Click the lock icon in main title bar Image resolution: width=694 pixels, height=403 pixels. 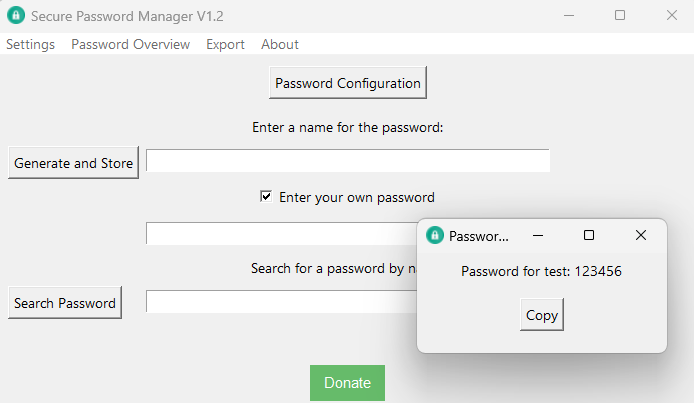pos(15,16)
